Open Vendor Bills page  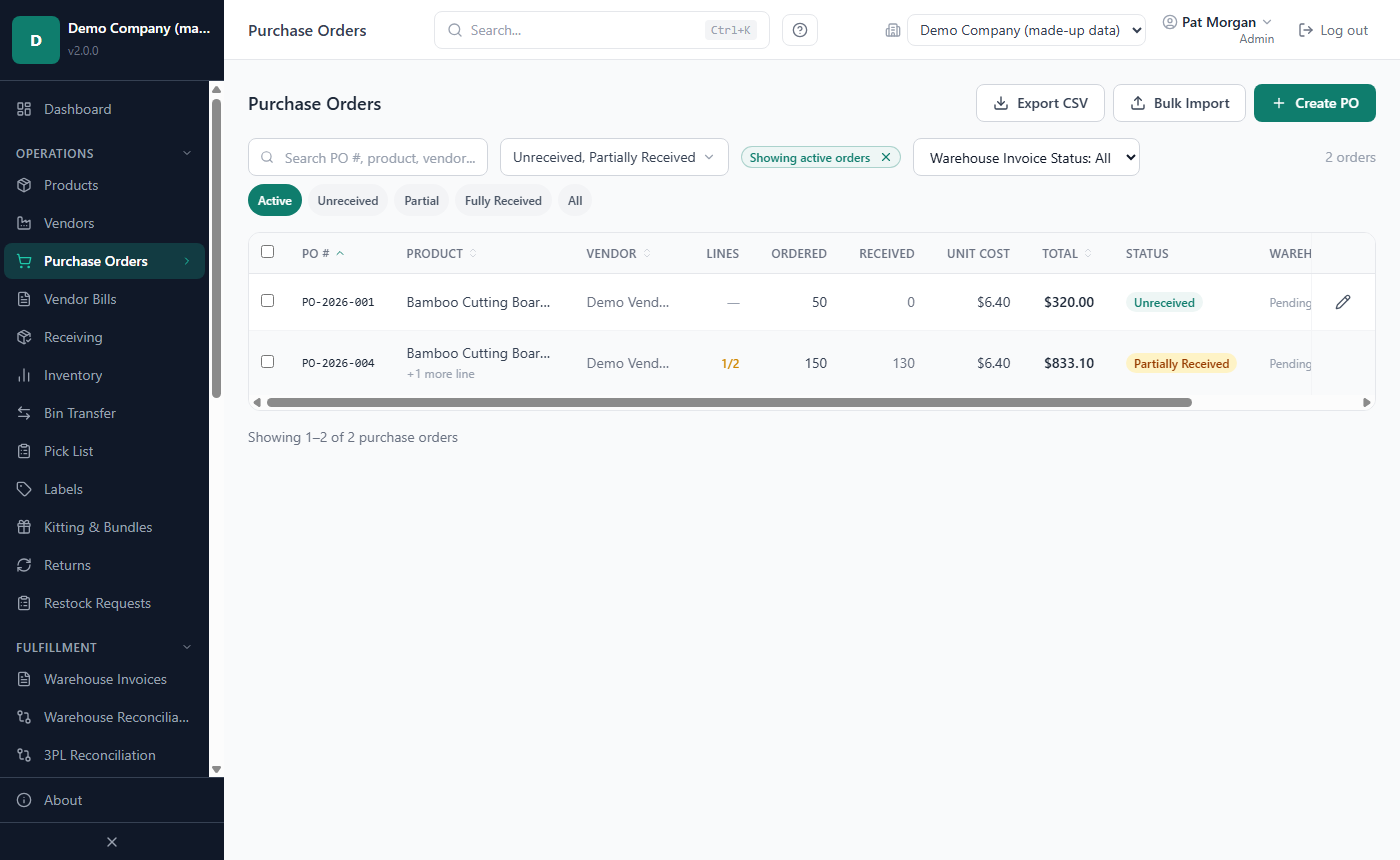(104, 299)
